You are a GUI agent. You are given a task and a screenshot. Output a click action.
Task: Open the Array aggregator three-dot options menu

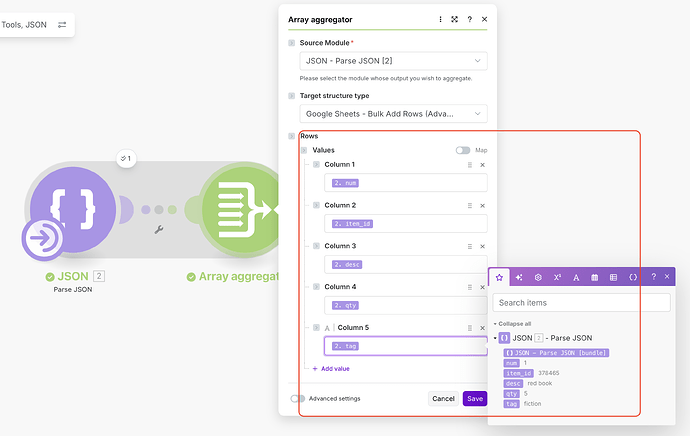[x=440, y=19]
